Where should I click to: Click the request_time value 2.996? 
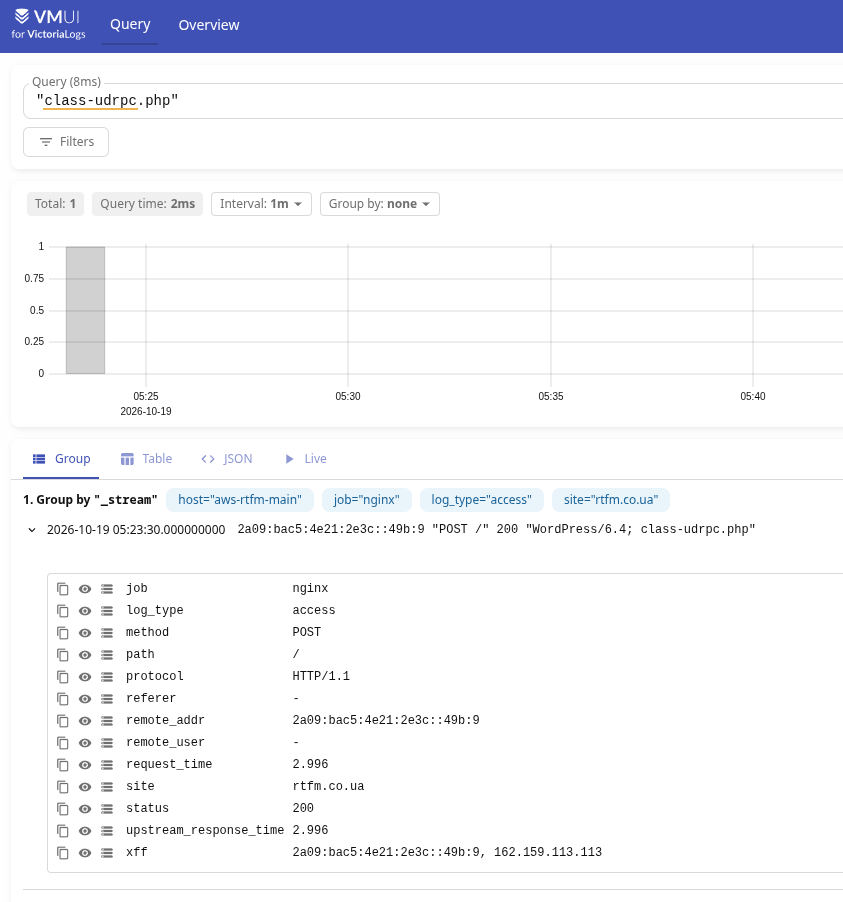pyautogui.click(x=310, y=765)
